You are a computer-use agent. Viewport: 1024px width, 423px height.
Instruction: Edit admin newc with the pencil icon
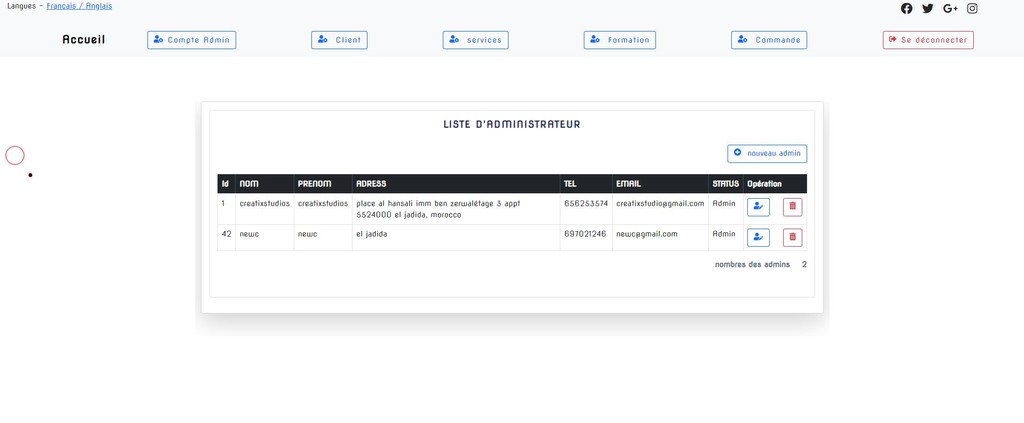tap(758, 237)
